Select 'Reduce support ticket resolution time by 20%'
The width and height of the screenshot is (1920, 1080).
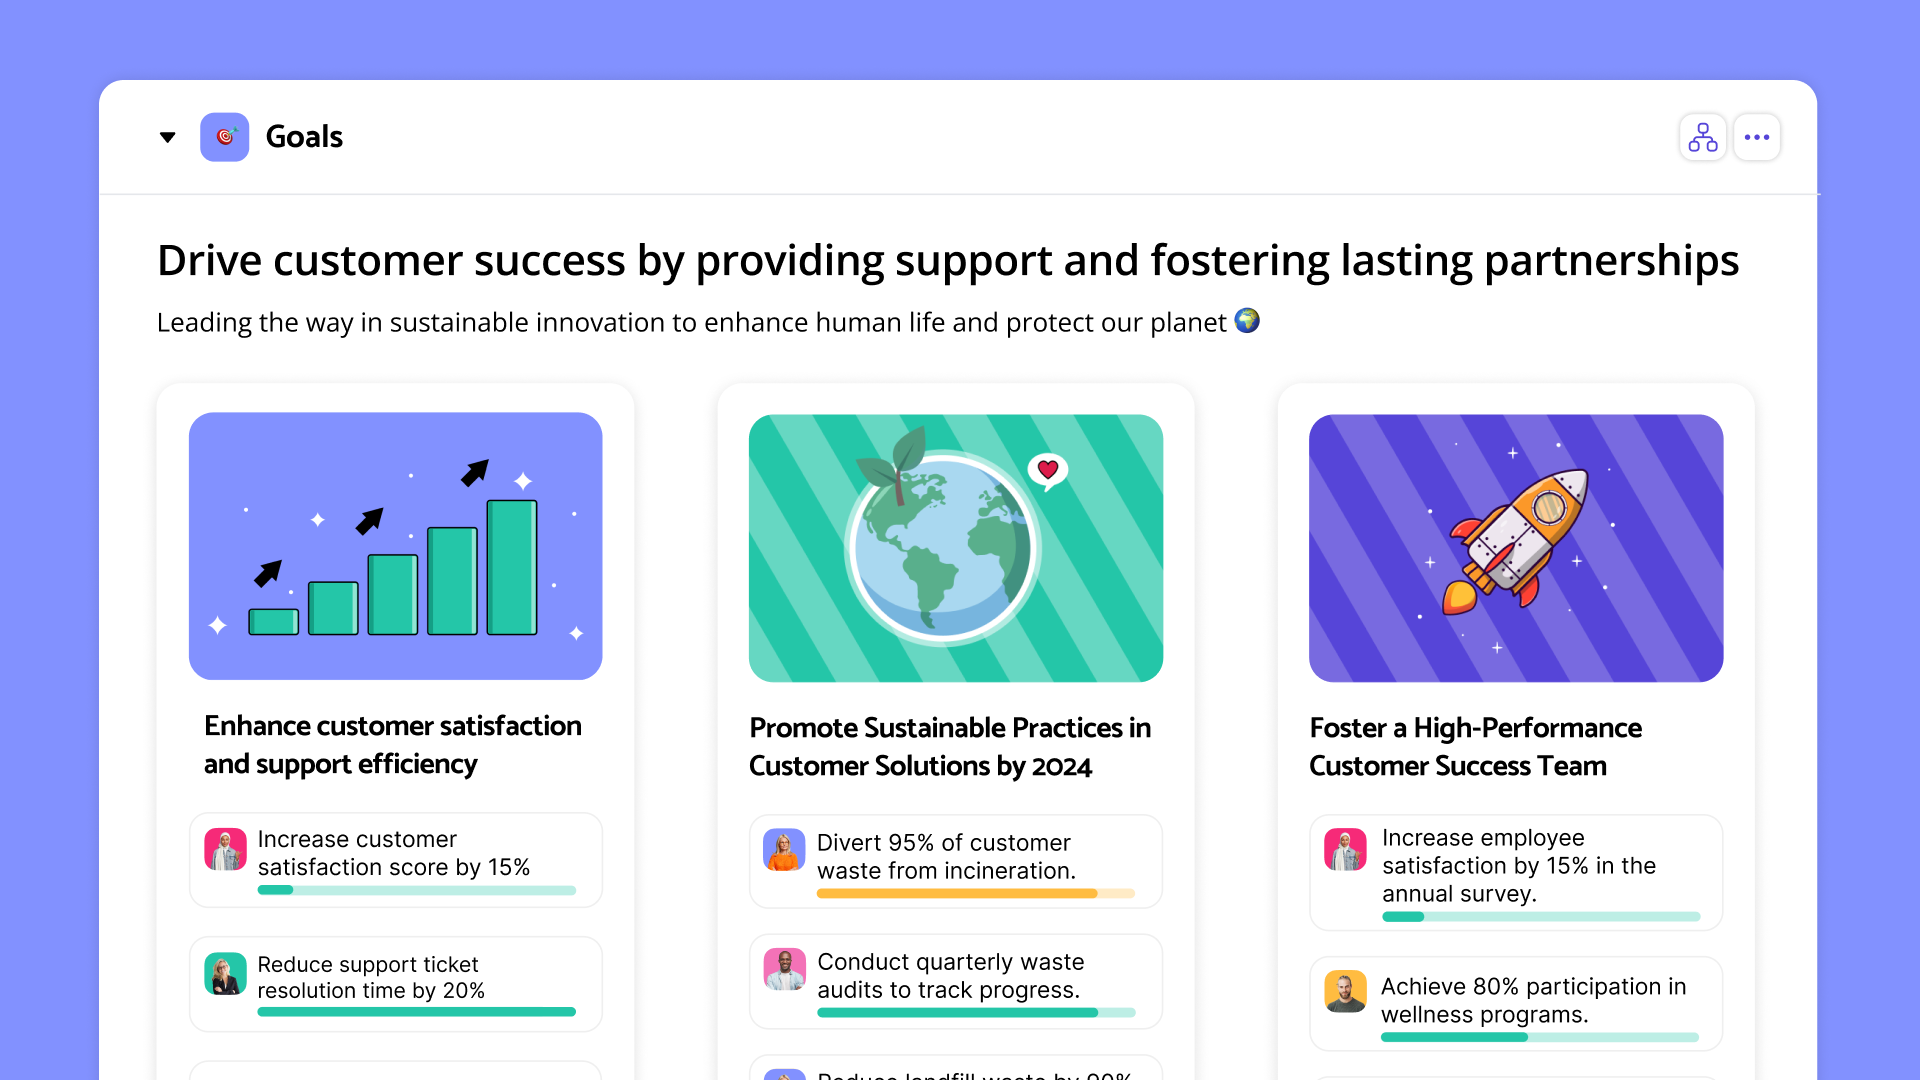pos(370,977)
